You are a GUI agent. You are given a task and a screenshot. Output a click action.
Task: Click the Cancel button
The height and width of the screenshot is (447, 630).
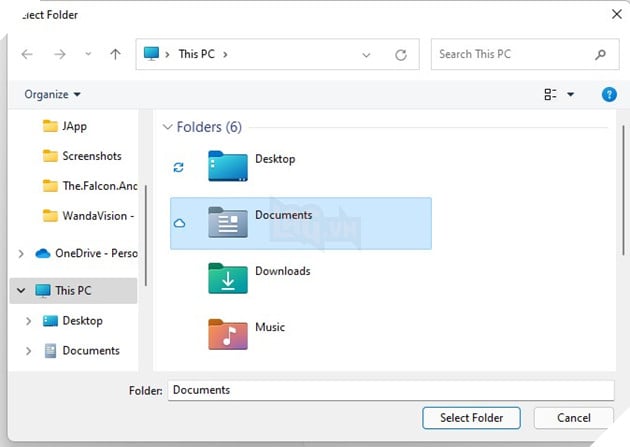click(x=574, y=418)
